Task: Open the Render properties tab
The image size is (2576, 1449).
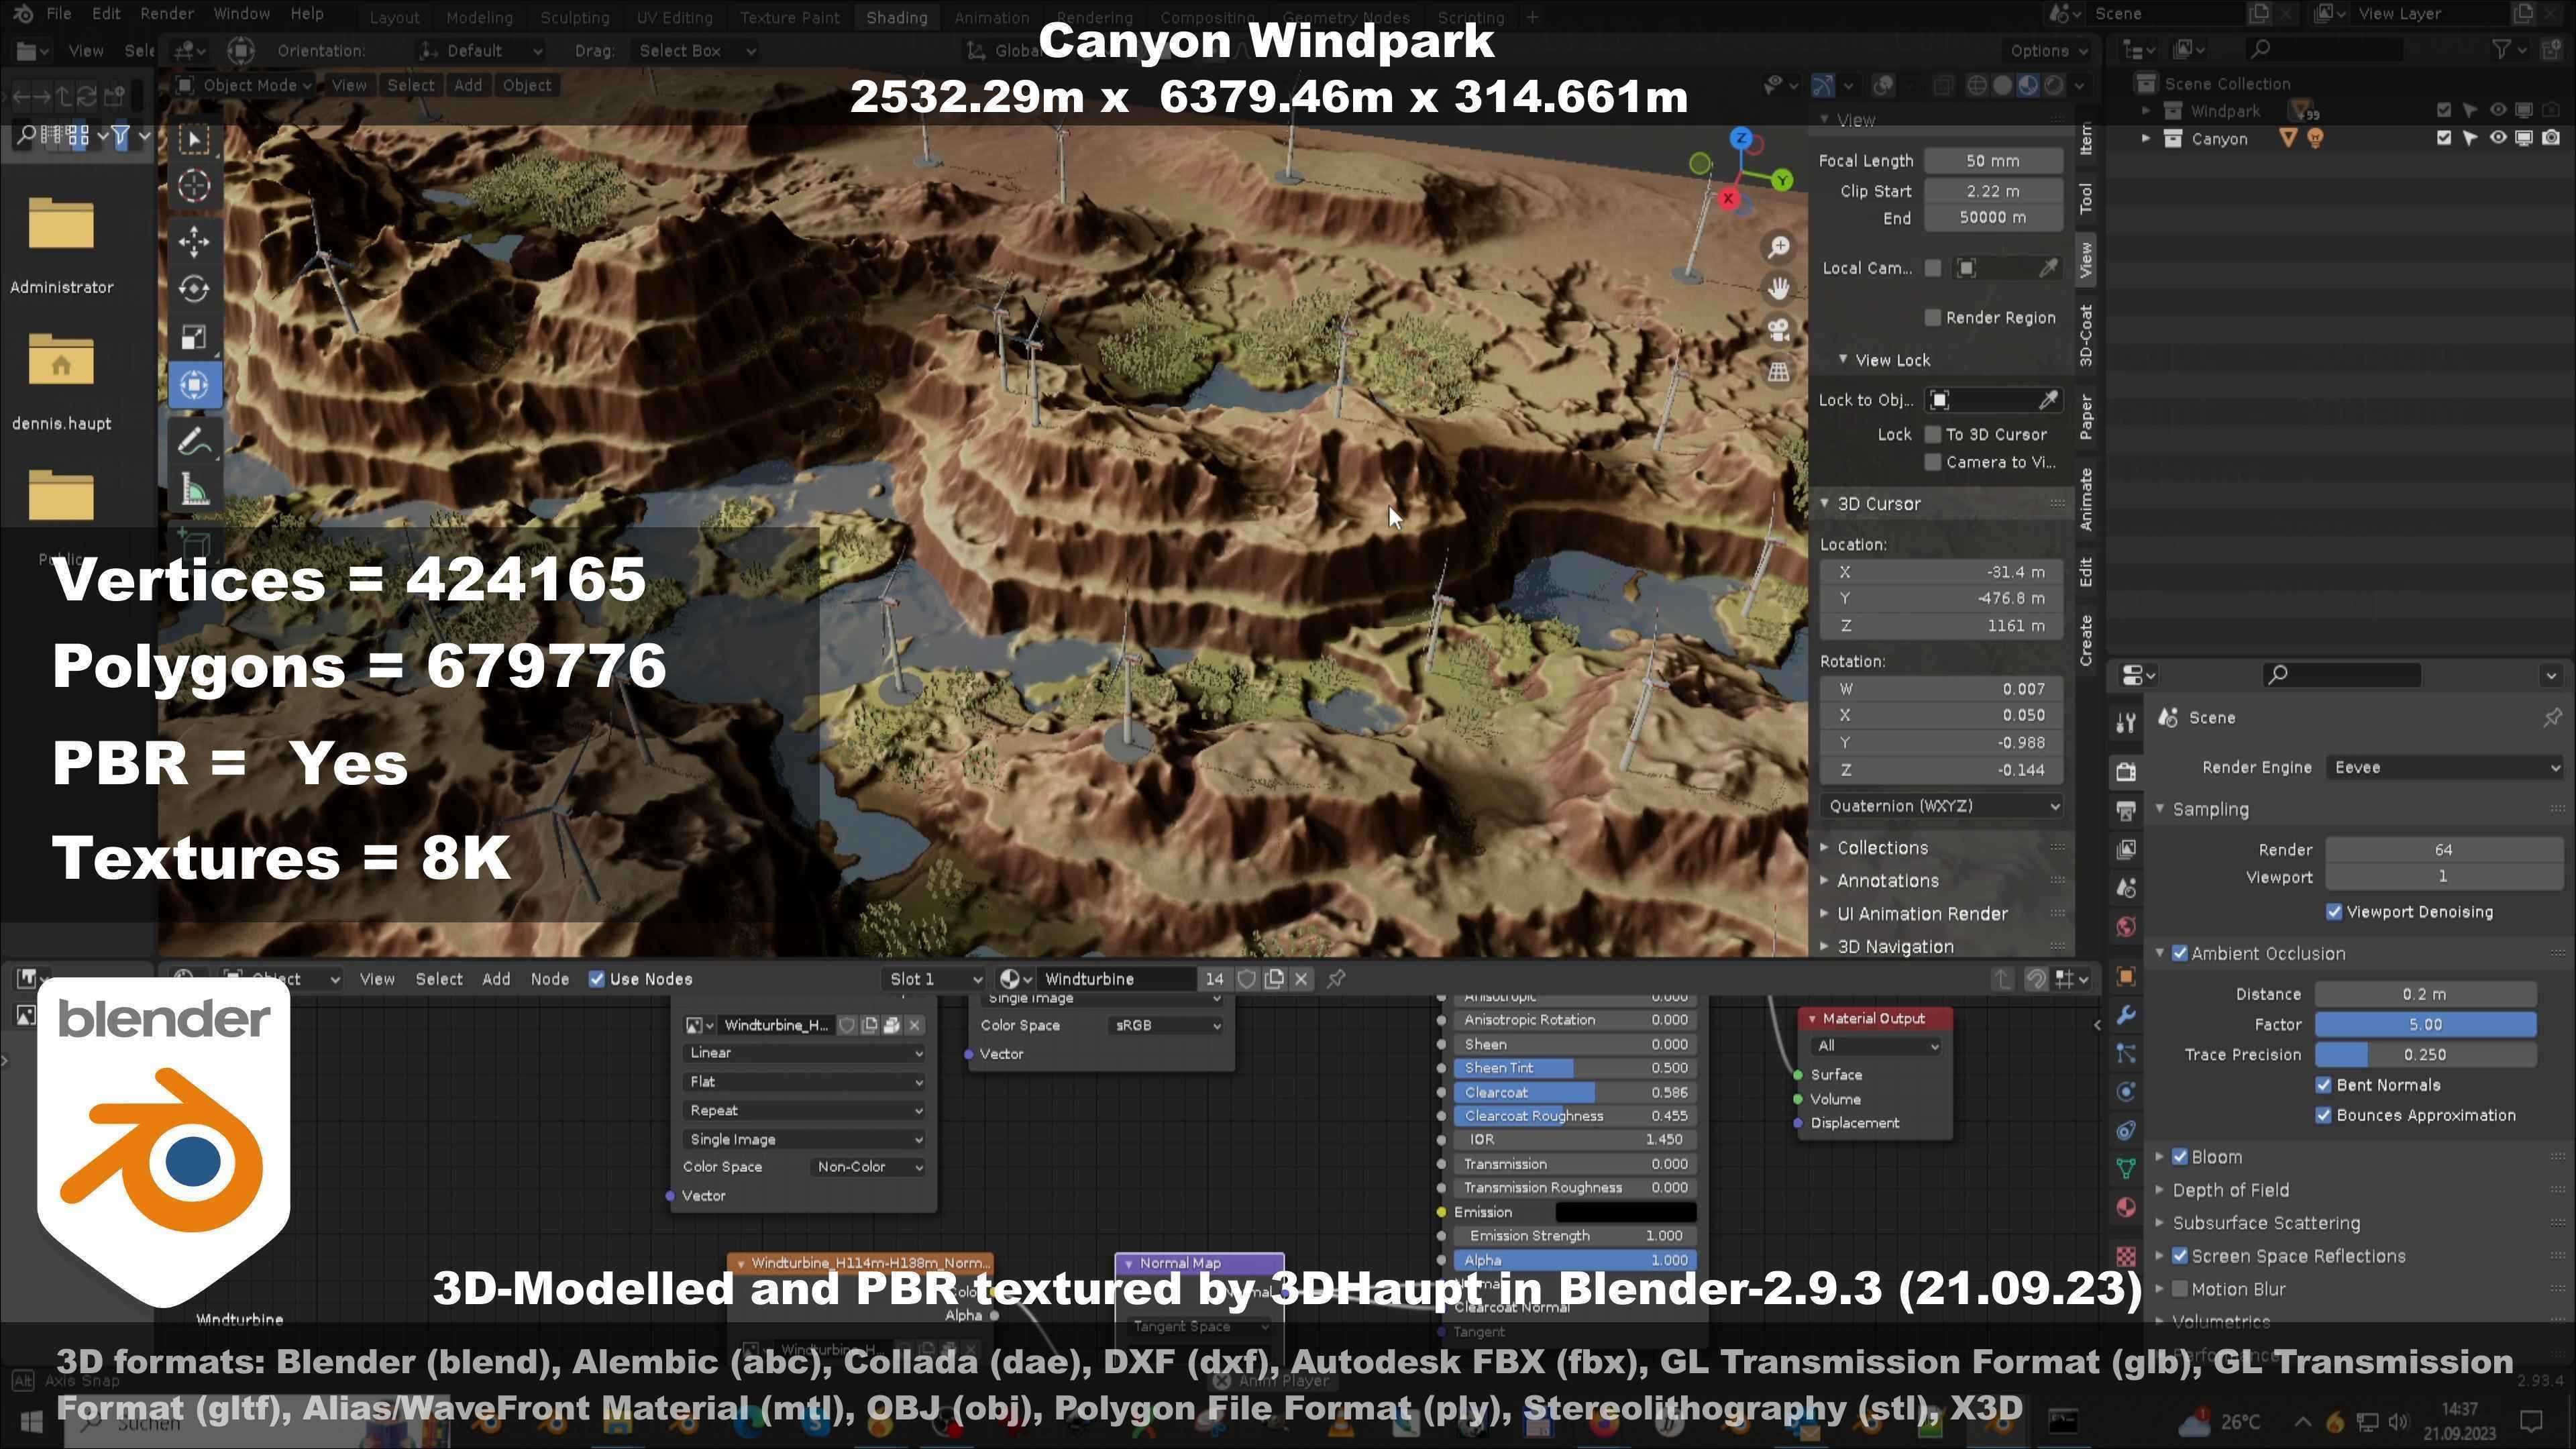Action: click(2127, 771)
